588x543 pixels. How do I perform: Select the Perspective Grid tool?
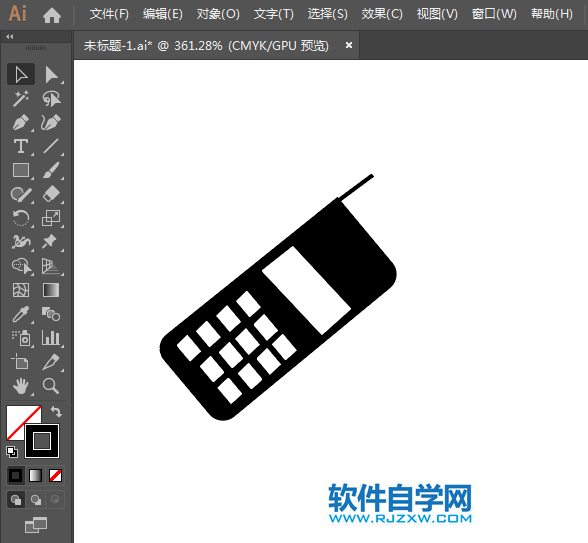tap(51, 266)
